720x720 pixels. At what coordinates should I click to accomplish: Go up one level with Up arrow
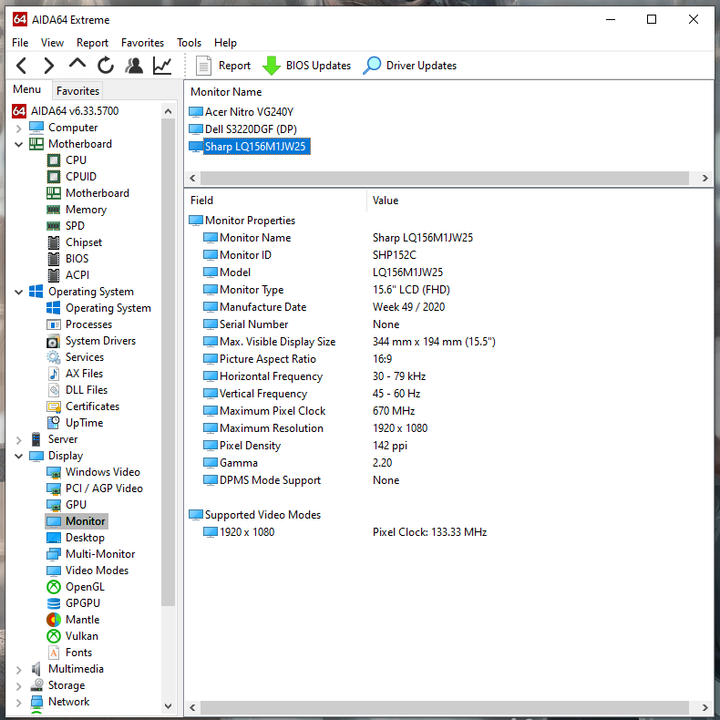pos(77,66)
